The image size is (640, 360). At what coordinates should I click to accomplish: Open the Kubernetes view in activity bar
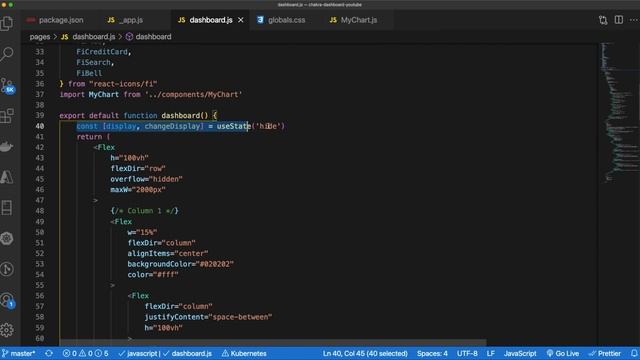point(7,238)
